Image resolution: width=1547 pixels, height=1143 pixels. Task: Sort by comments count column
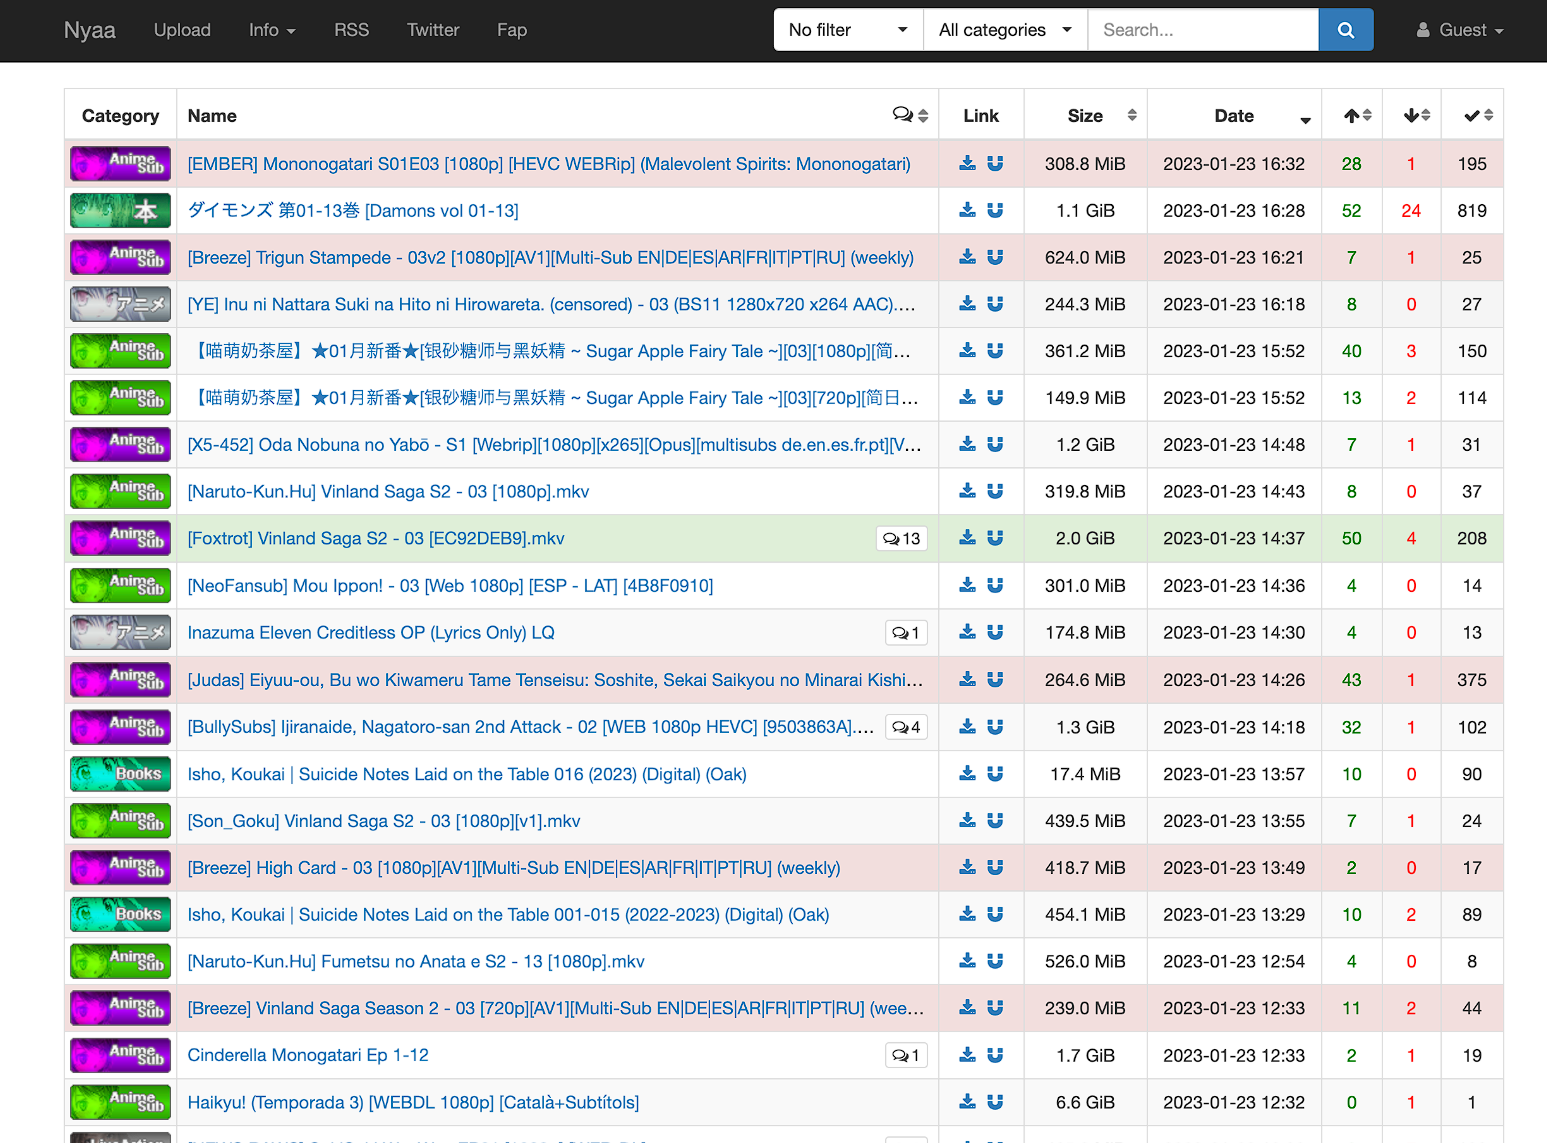(x=910, y=115)
